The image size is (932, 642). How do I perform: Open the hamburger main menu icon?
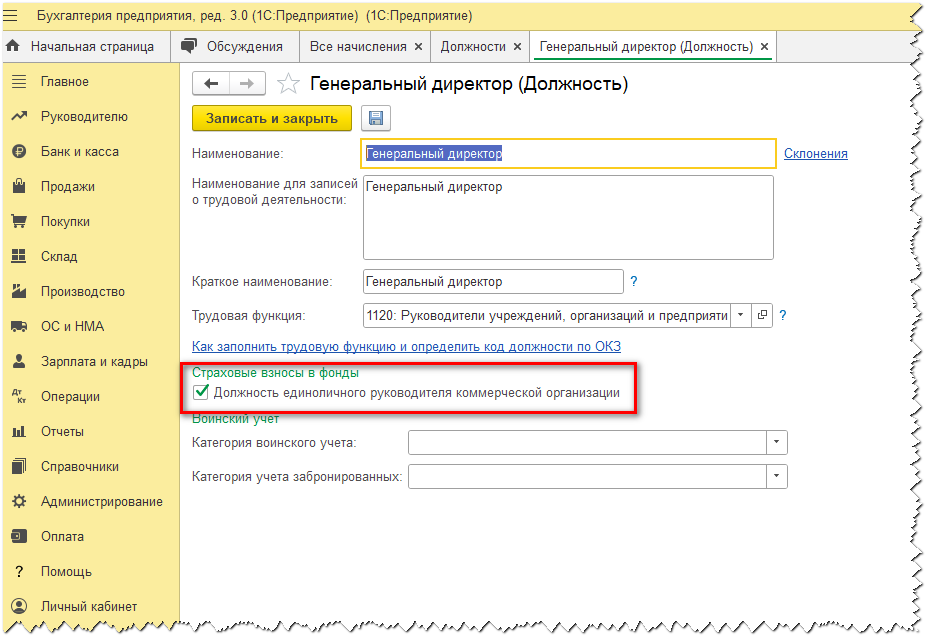11,15
